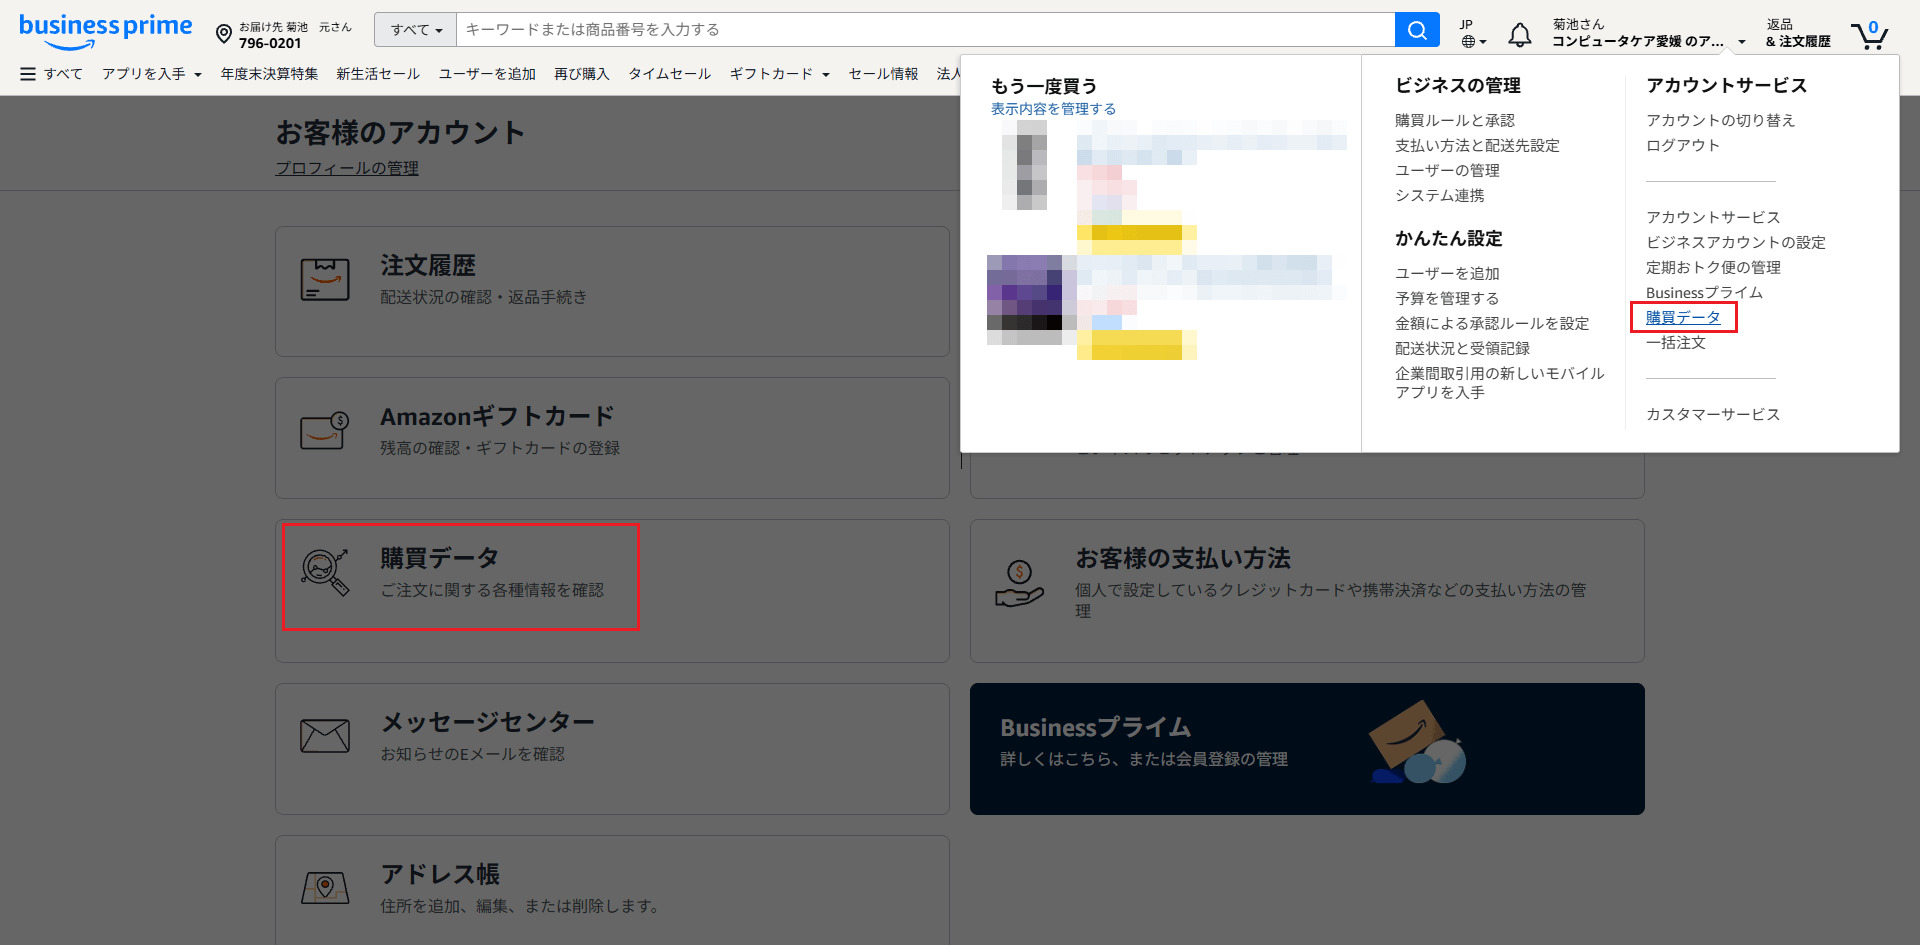This screenshot has height=945, width=1920.
Task: Choose ログアウト from account services
Action: (x=1683, y=145)
